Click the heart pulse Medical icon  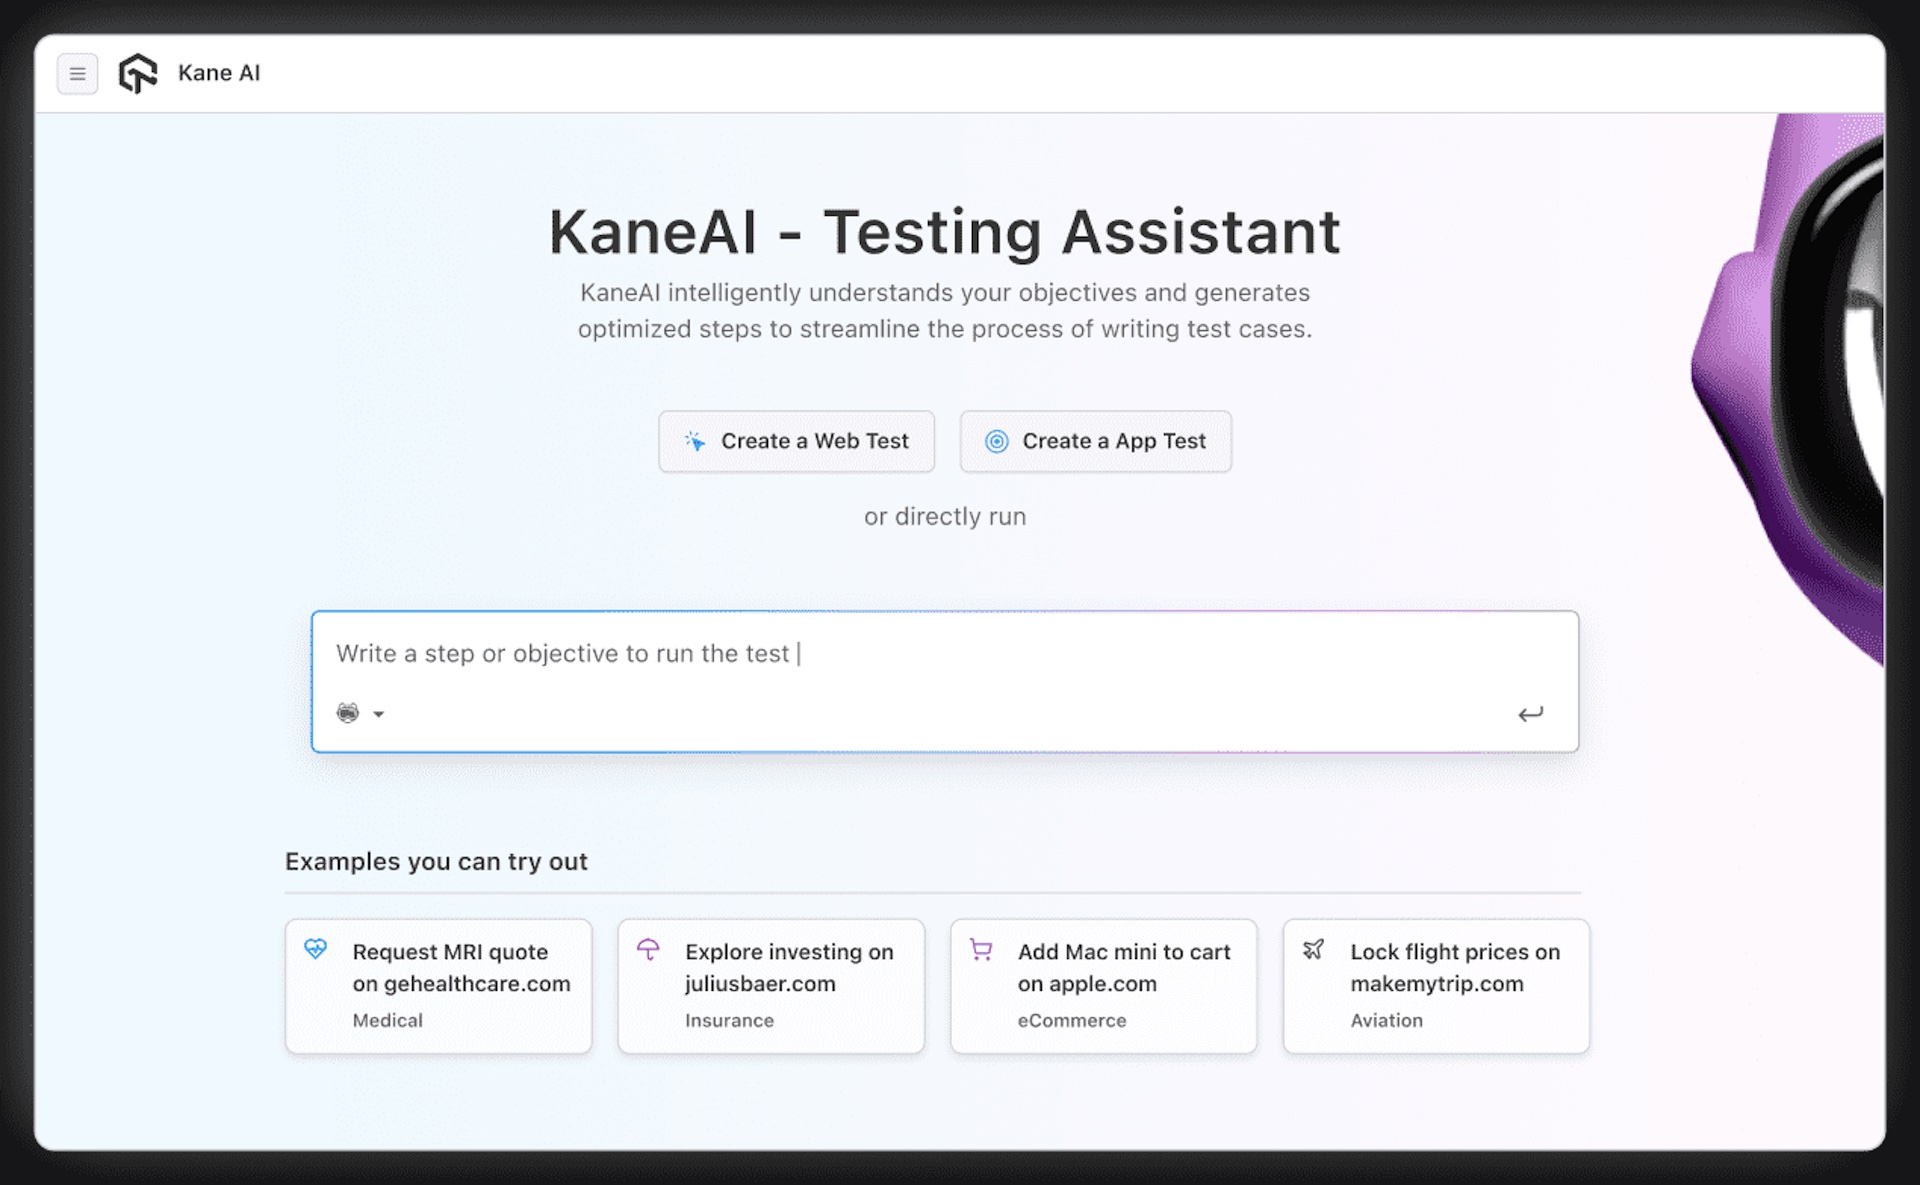coord(315,949)
